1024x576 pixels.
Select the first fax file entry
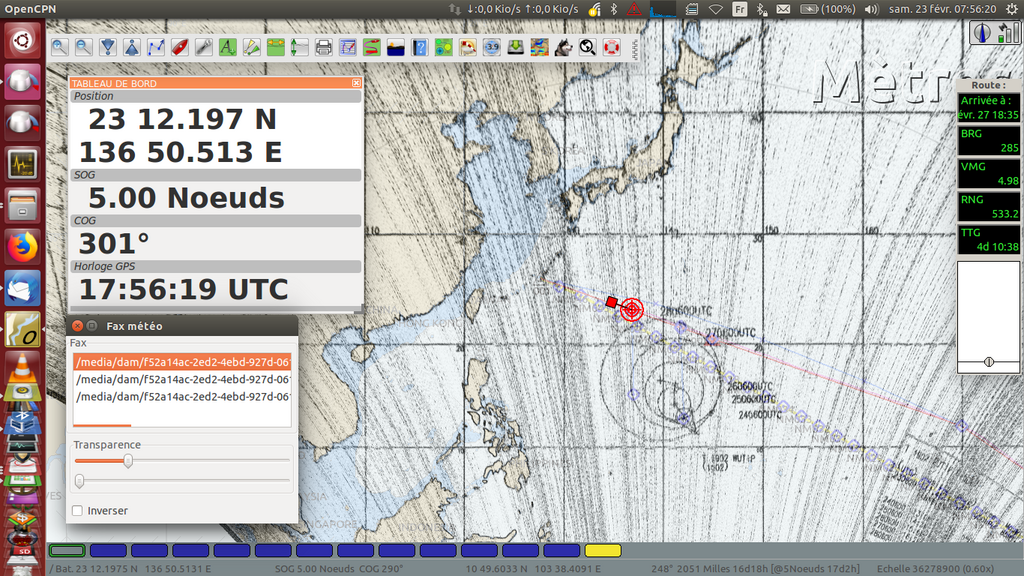tap(182, 362)
